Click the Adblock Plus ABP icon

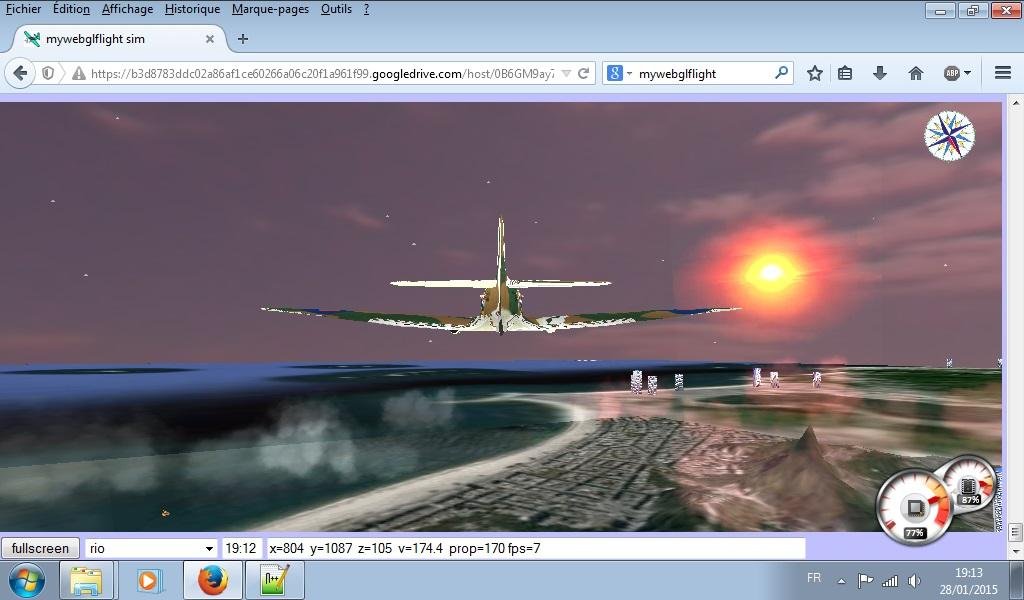[x=952, y=73]
